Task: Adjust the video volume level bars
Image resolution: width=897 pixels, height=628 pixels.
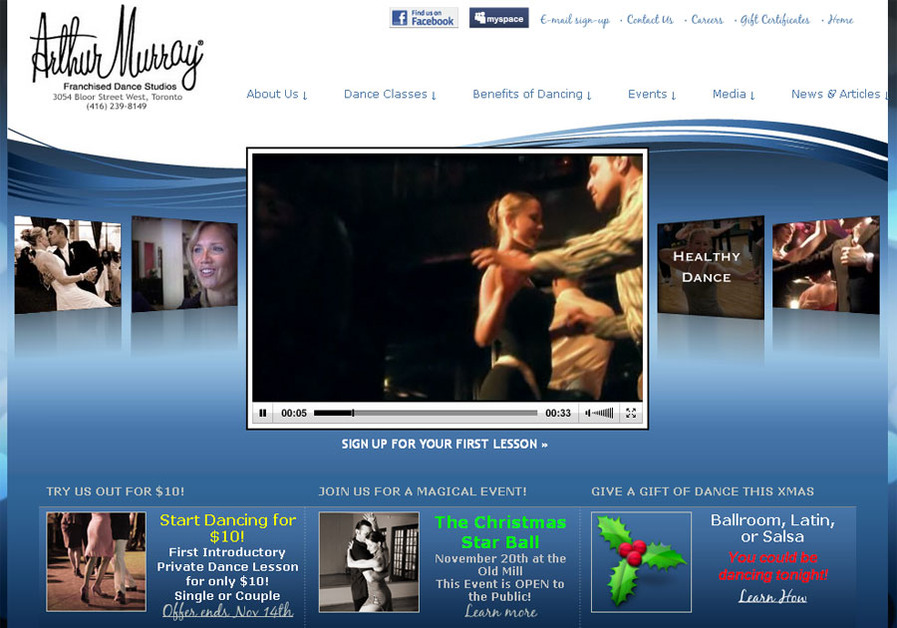Action: point(603,413)
